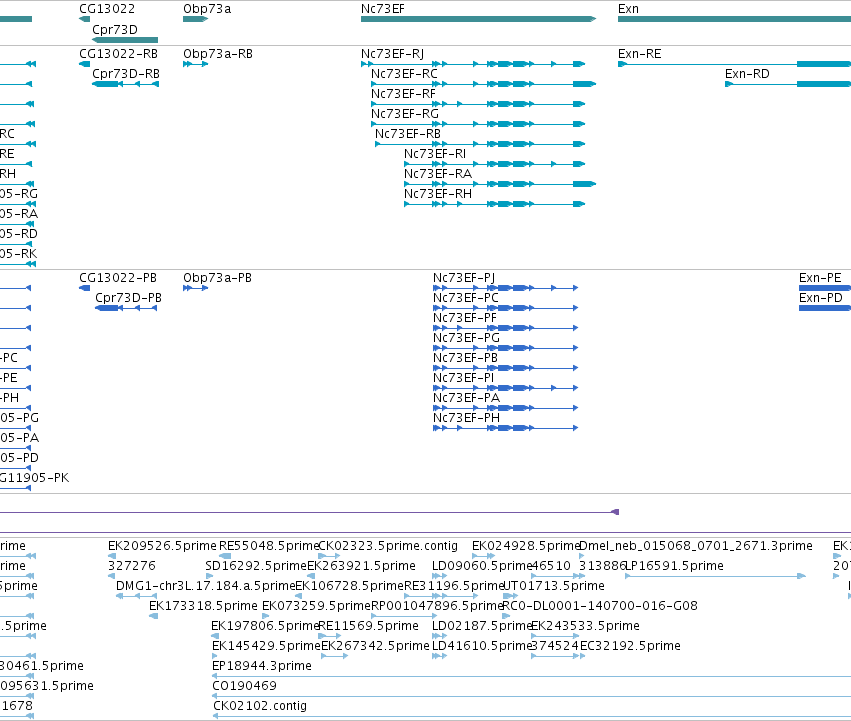Click transcript label Nc73EF-RB
Screen dimensions: 851x721
pos(408,134)
